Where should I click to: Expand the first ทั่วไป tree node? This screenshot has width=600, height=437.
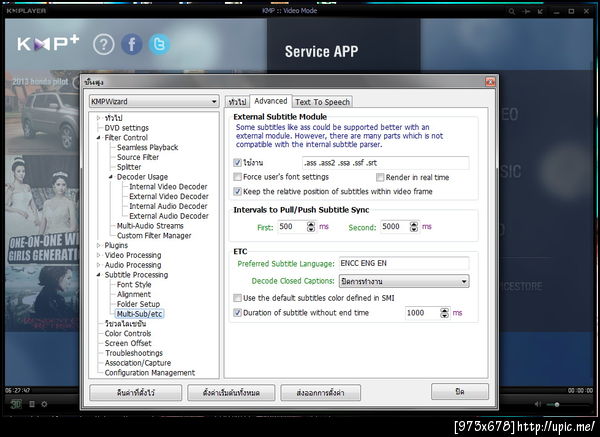(x=98, y=118)
